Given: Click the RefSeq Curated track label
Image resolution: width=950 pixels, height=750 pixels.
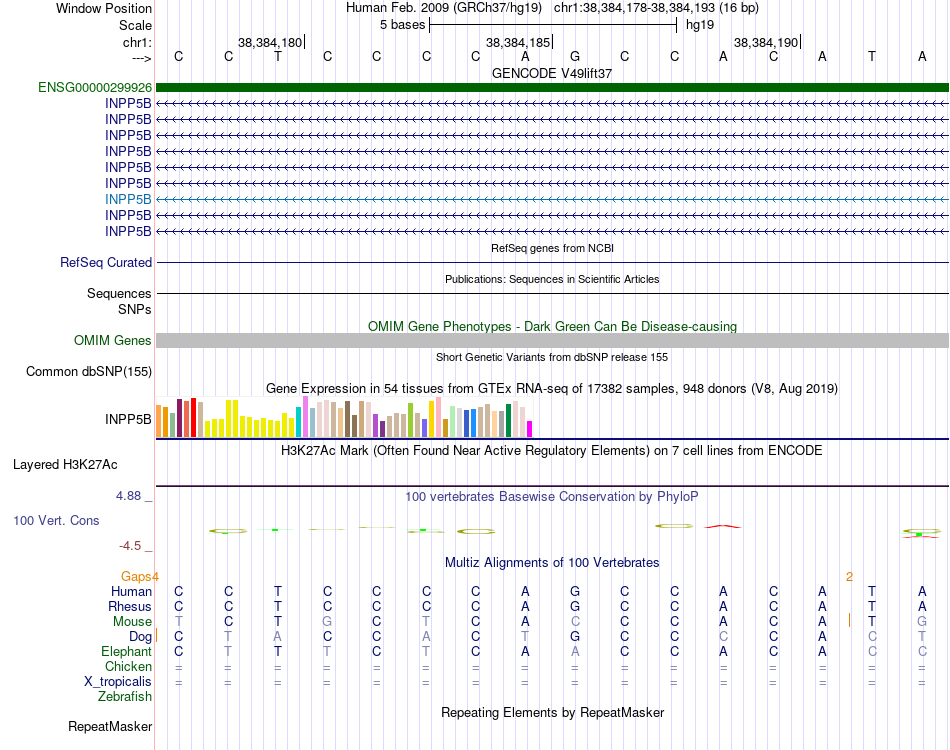Looking at the screenshot, I should point(106,262).
